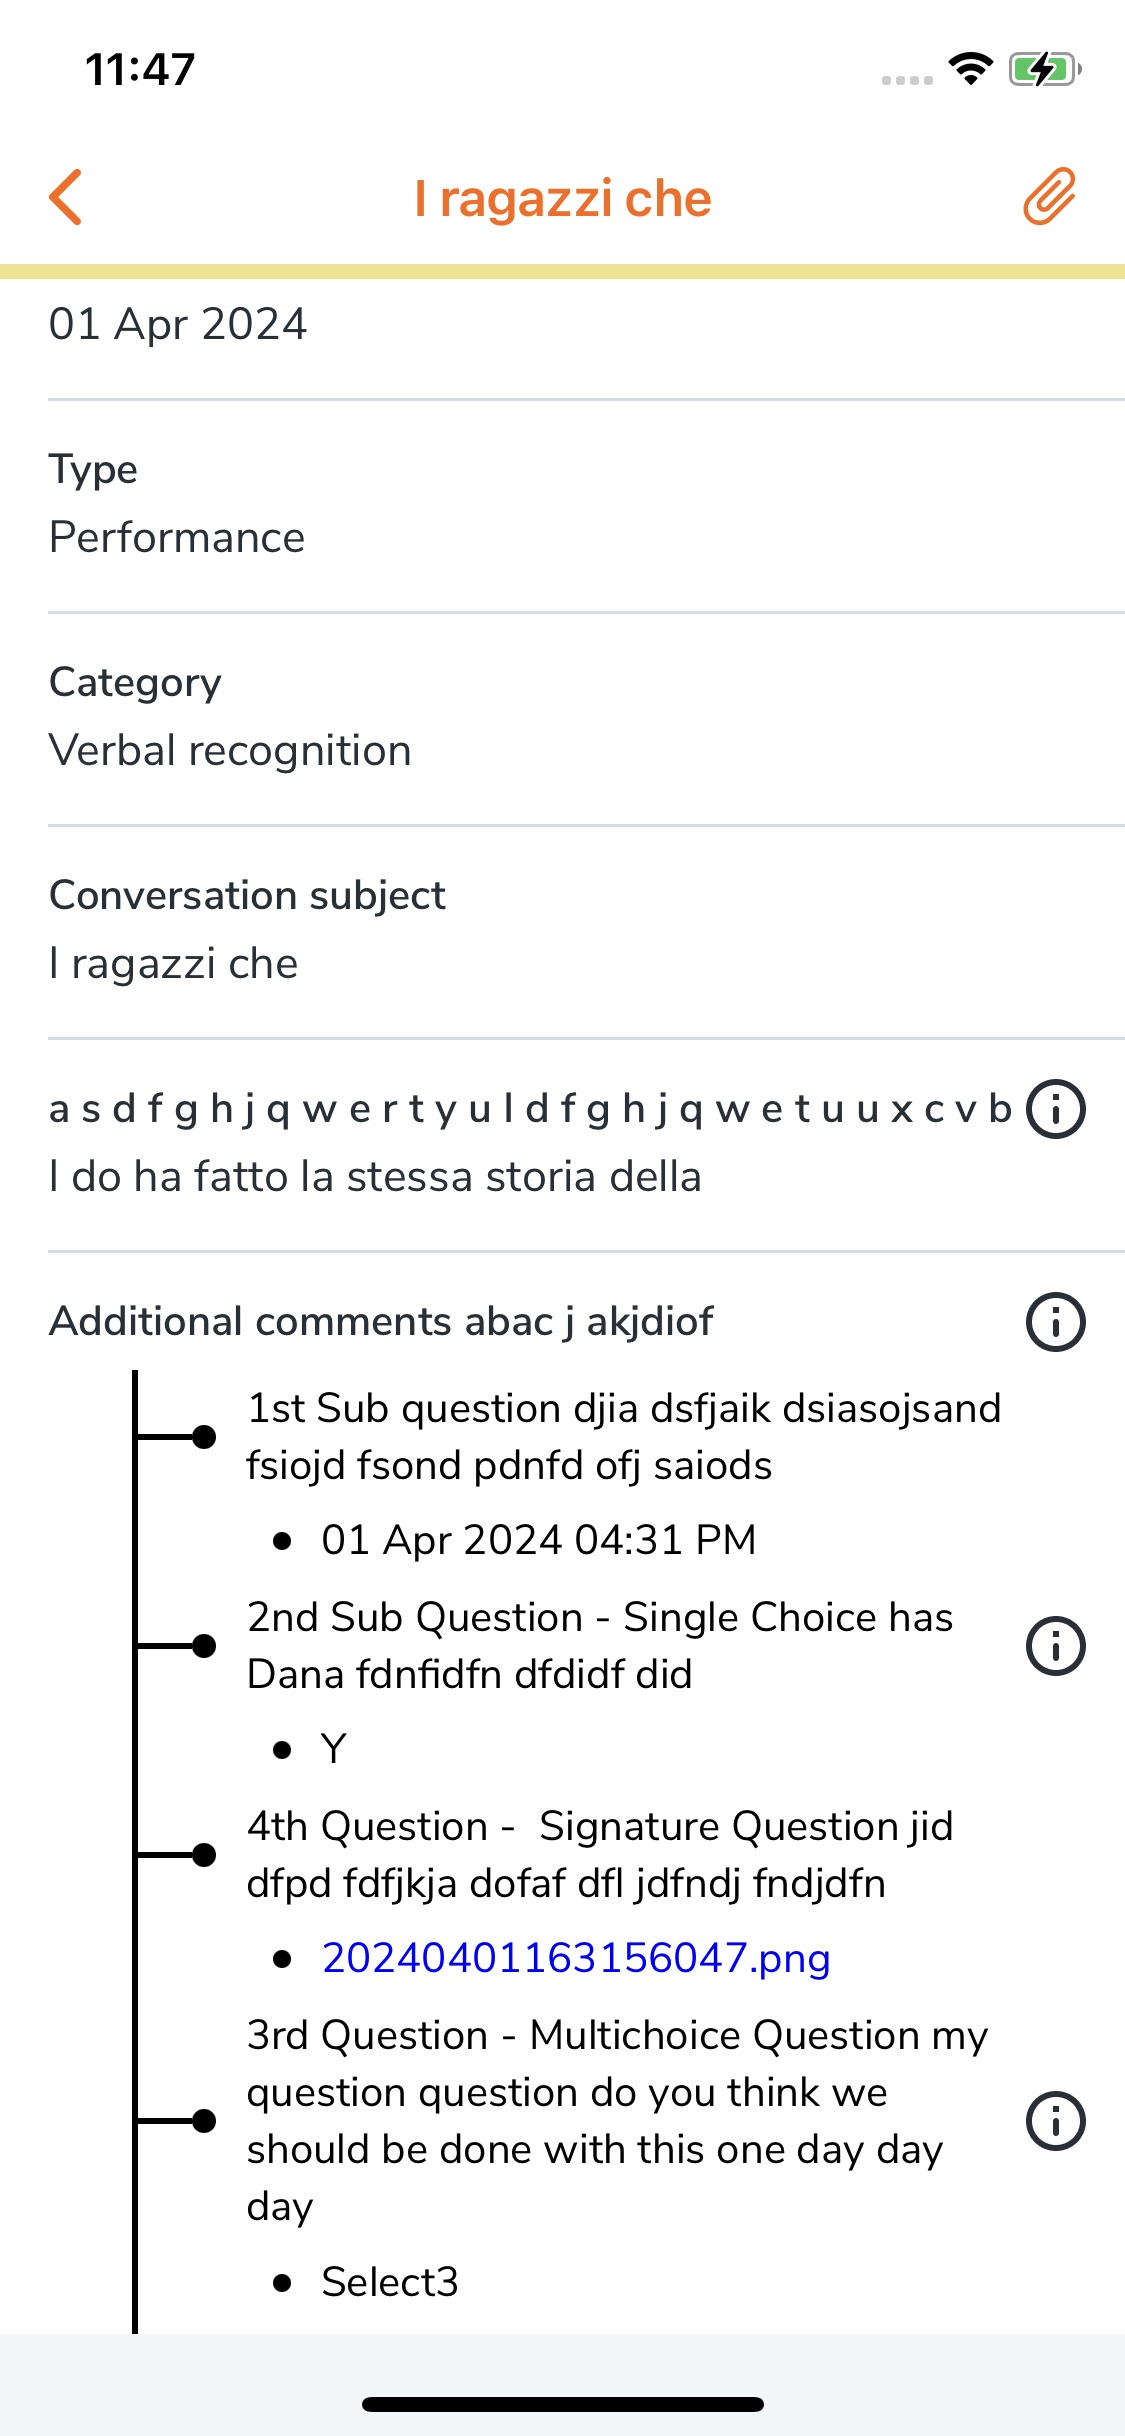Open the 20240401163156047.png signature link
Screen dimensions: 1125x2436
[x=576, y=1958]
